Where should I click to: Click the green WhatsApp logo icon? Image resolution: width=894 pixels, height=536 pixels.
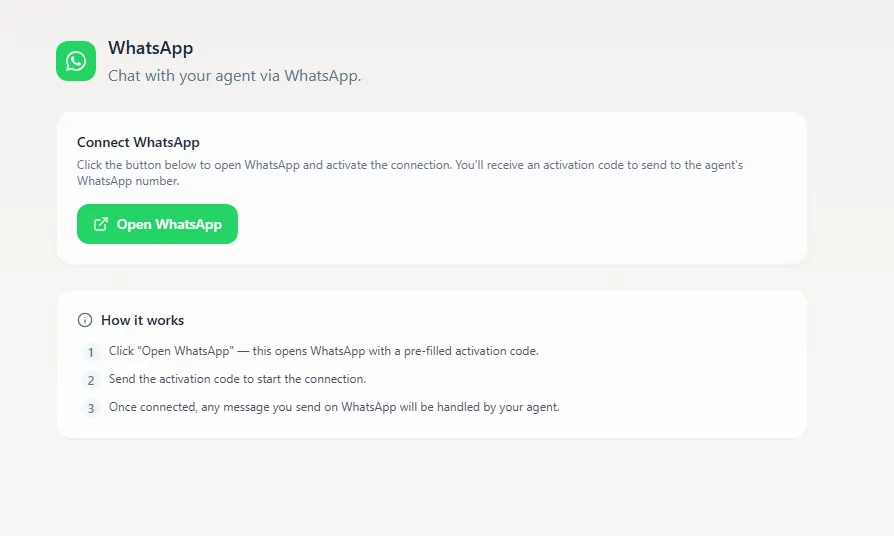click(x=76, y=61)
